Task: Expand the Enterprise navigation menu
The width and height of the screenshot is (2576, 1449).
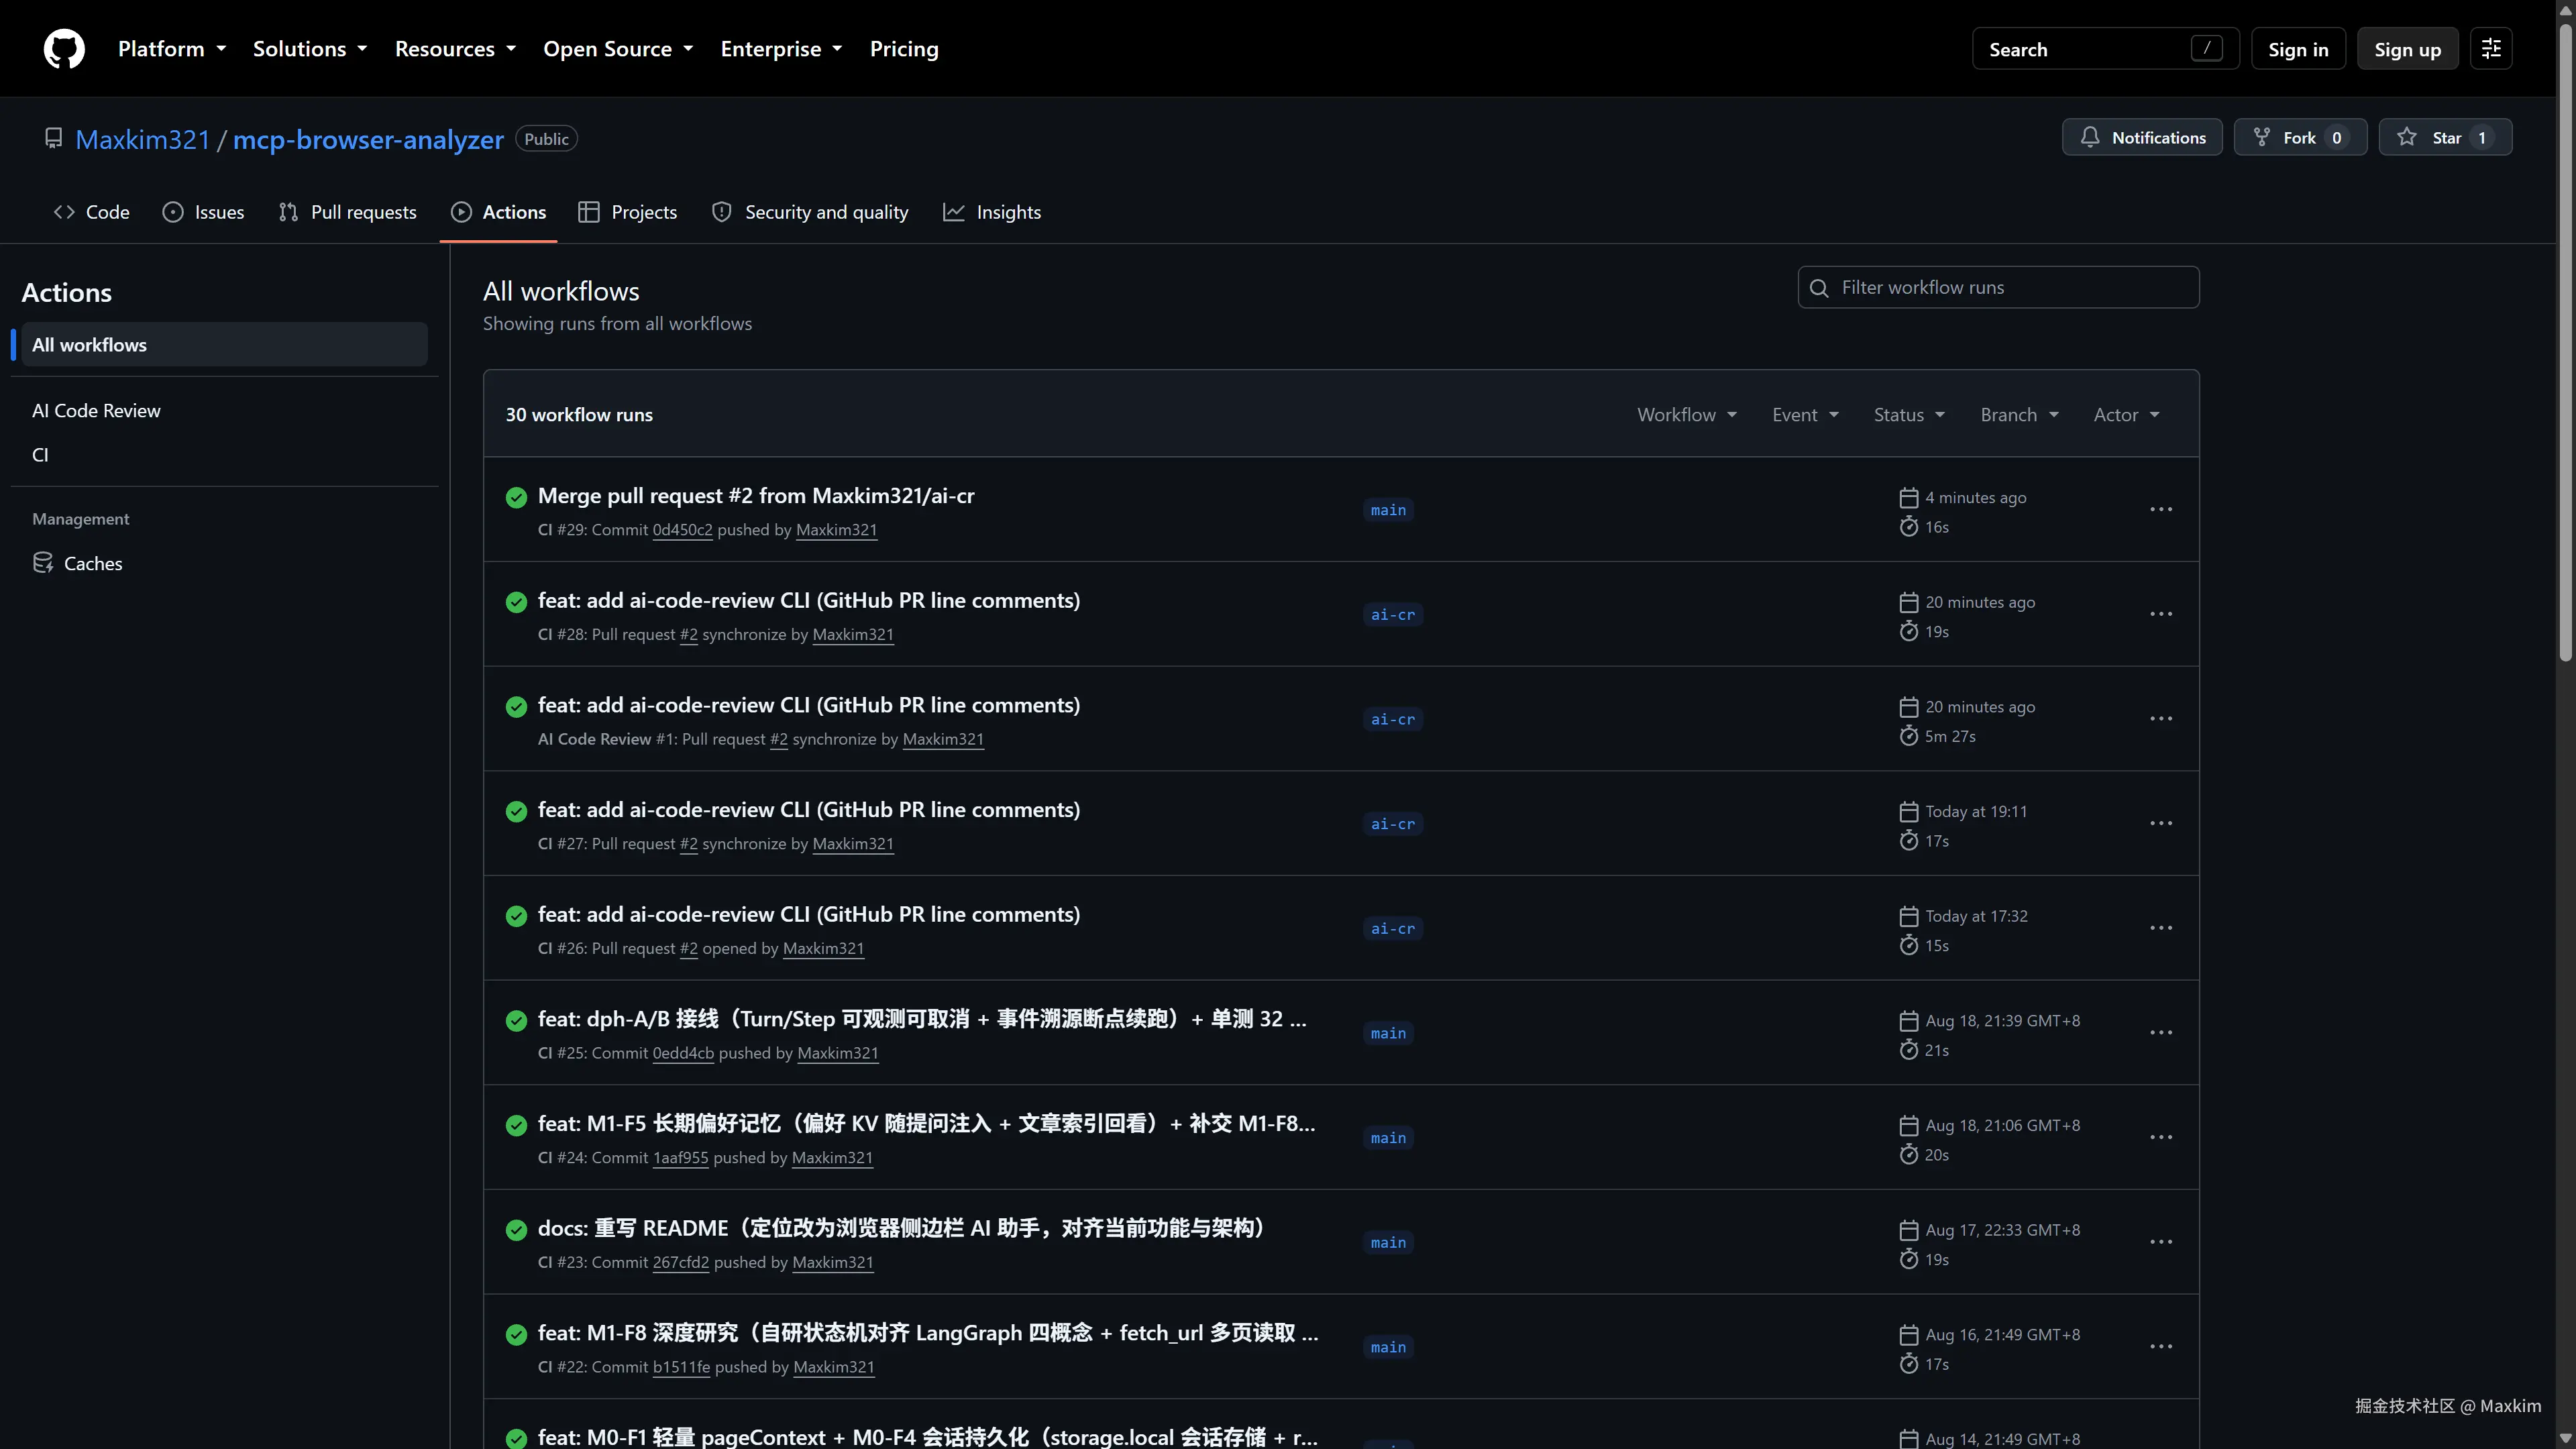Action: 782,49
